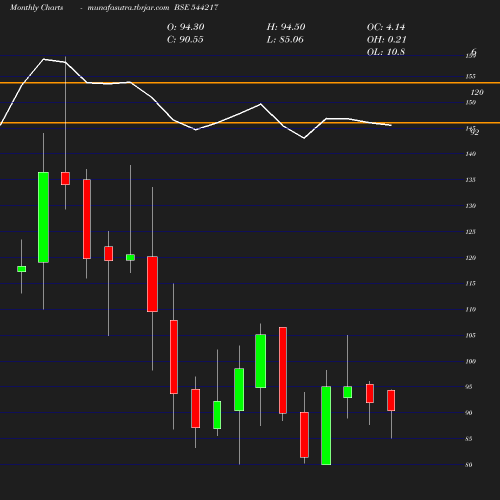
Task: Click the tallest green candle spanning 119 to 136
Action: [43, 217]
